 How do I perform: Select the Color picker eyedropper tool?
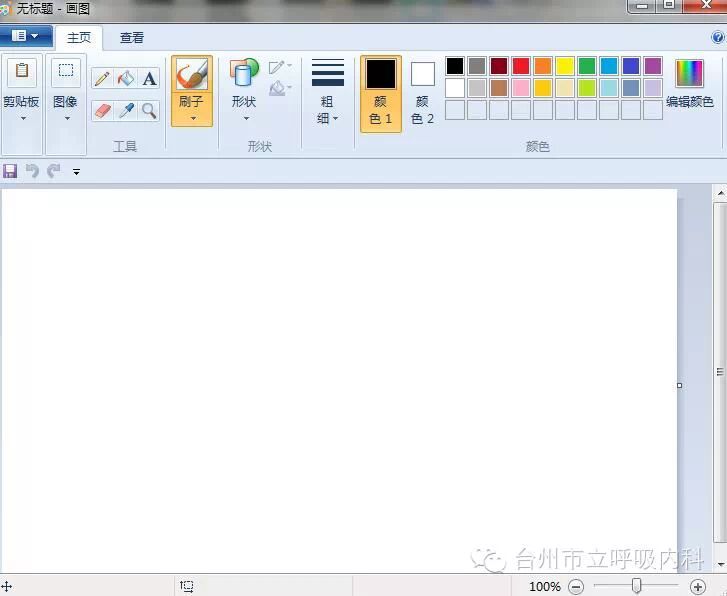[126, 111]
